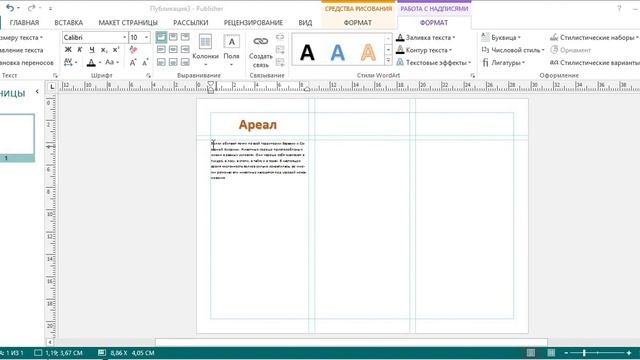Click break link icon in Связывание group
Screen dimensions: 640x360
(280, 38)
